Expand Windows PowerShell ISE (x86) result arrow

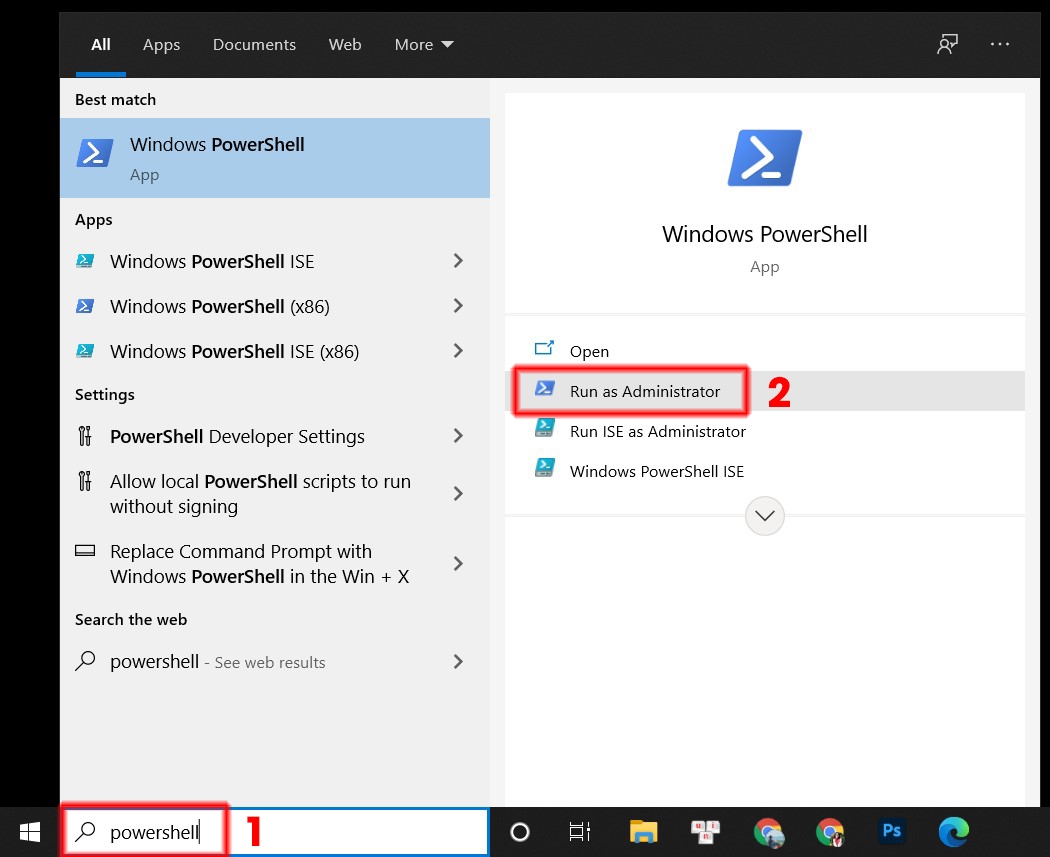click(458, 351)
